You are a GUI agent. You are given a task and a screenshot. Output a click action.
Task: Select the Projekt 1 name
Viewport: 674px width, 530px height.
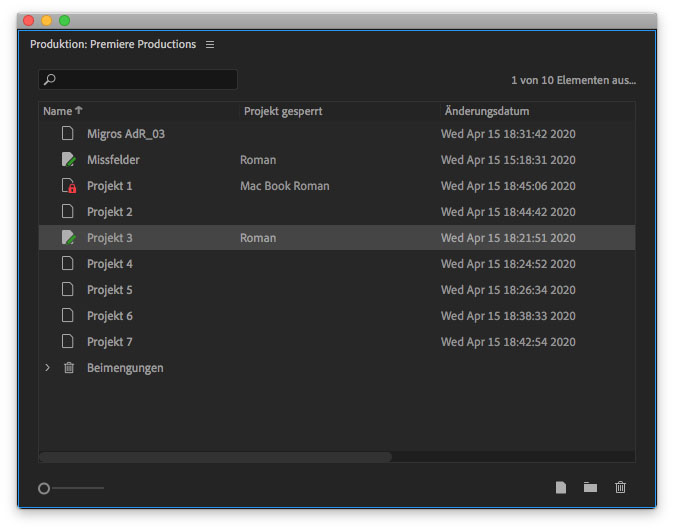pos(110,186)
